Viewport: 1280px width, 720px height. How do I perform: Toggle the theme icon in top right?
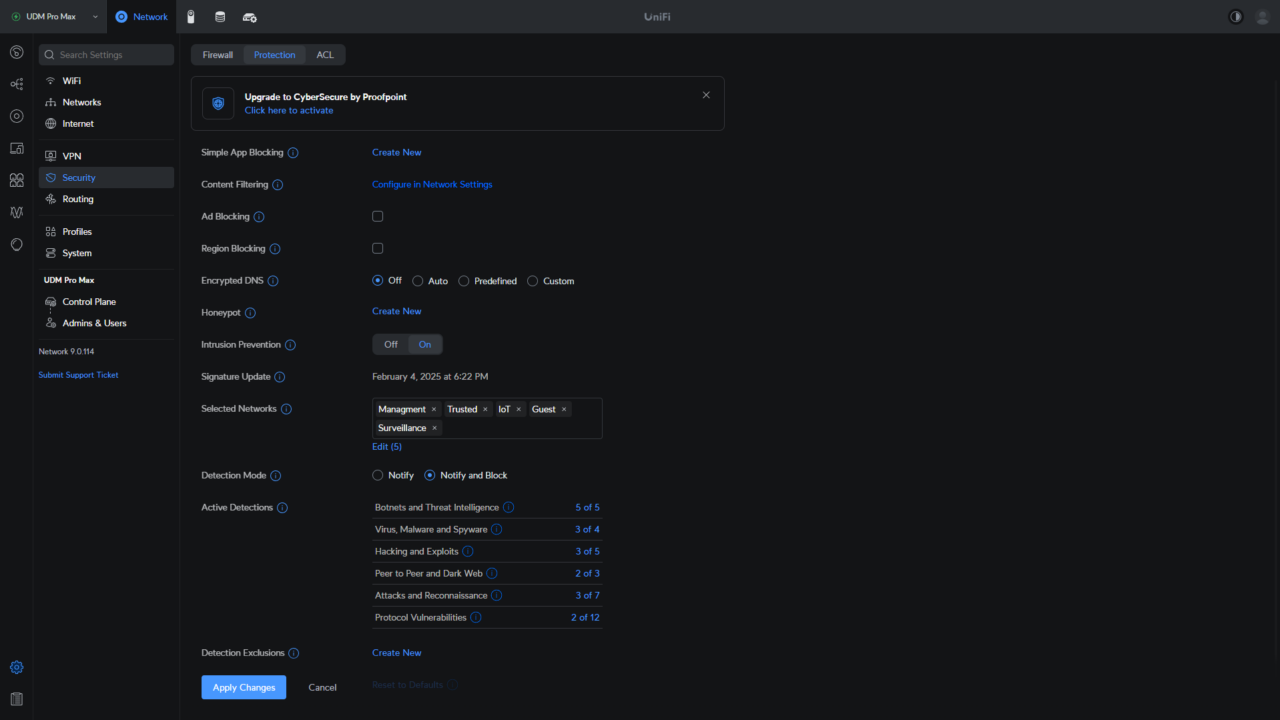[1235, 17]
